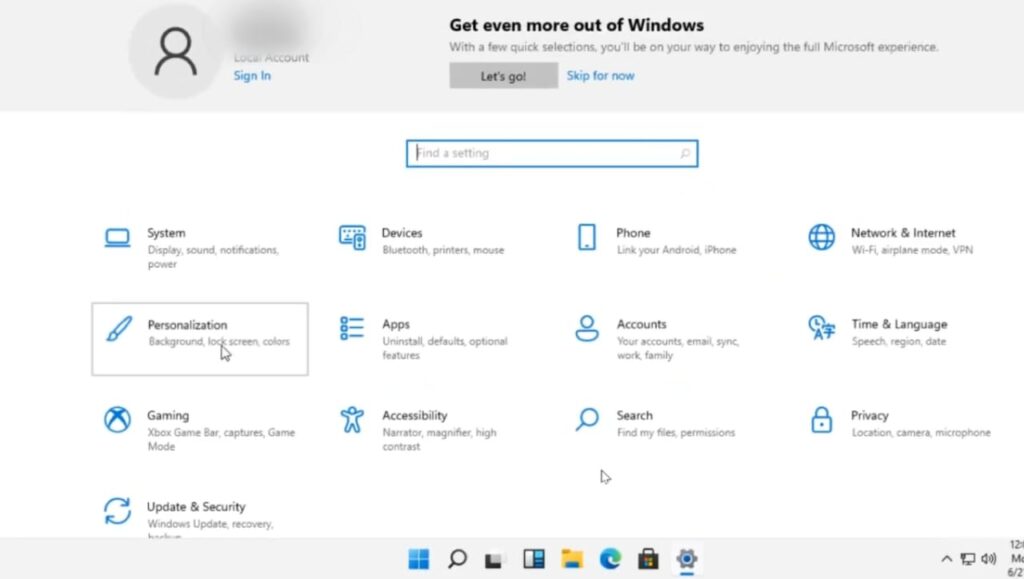
Task: Click the Sign in link
Action: click(x=252, y=76)
